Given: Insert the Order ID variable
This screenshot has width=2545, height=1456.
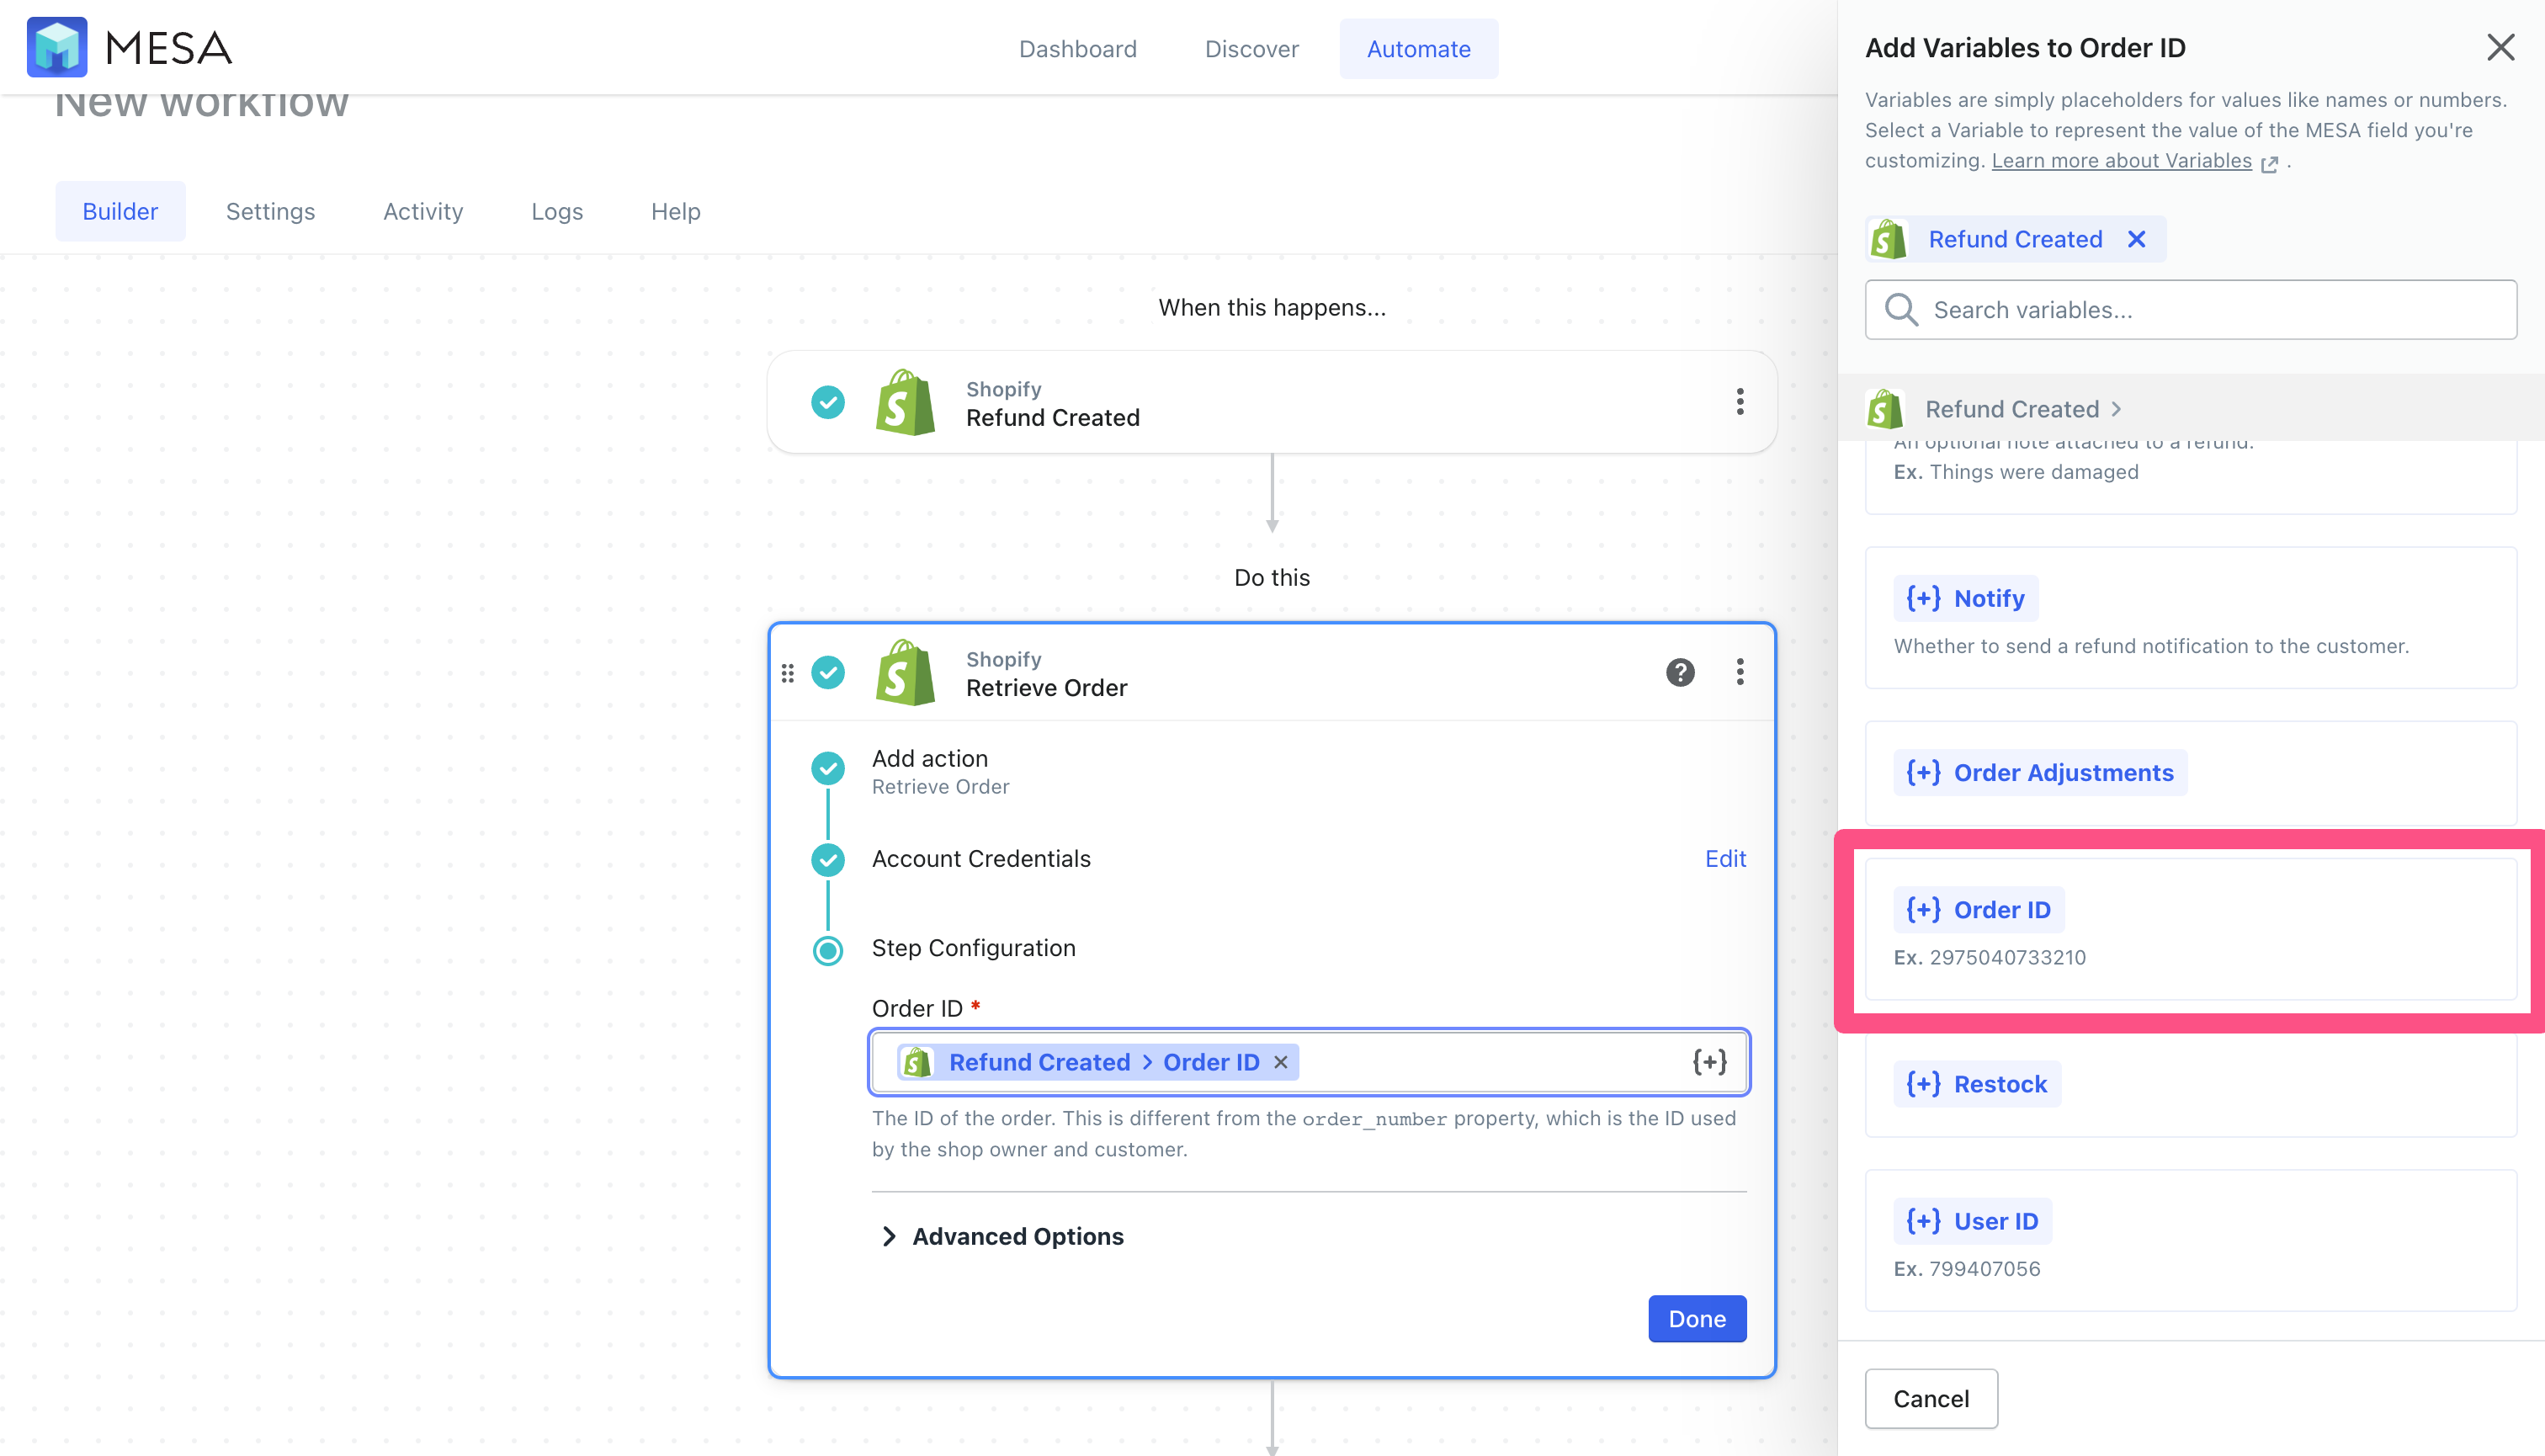Looking at the screenshot, I should [x=1978, y=910].
